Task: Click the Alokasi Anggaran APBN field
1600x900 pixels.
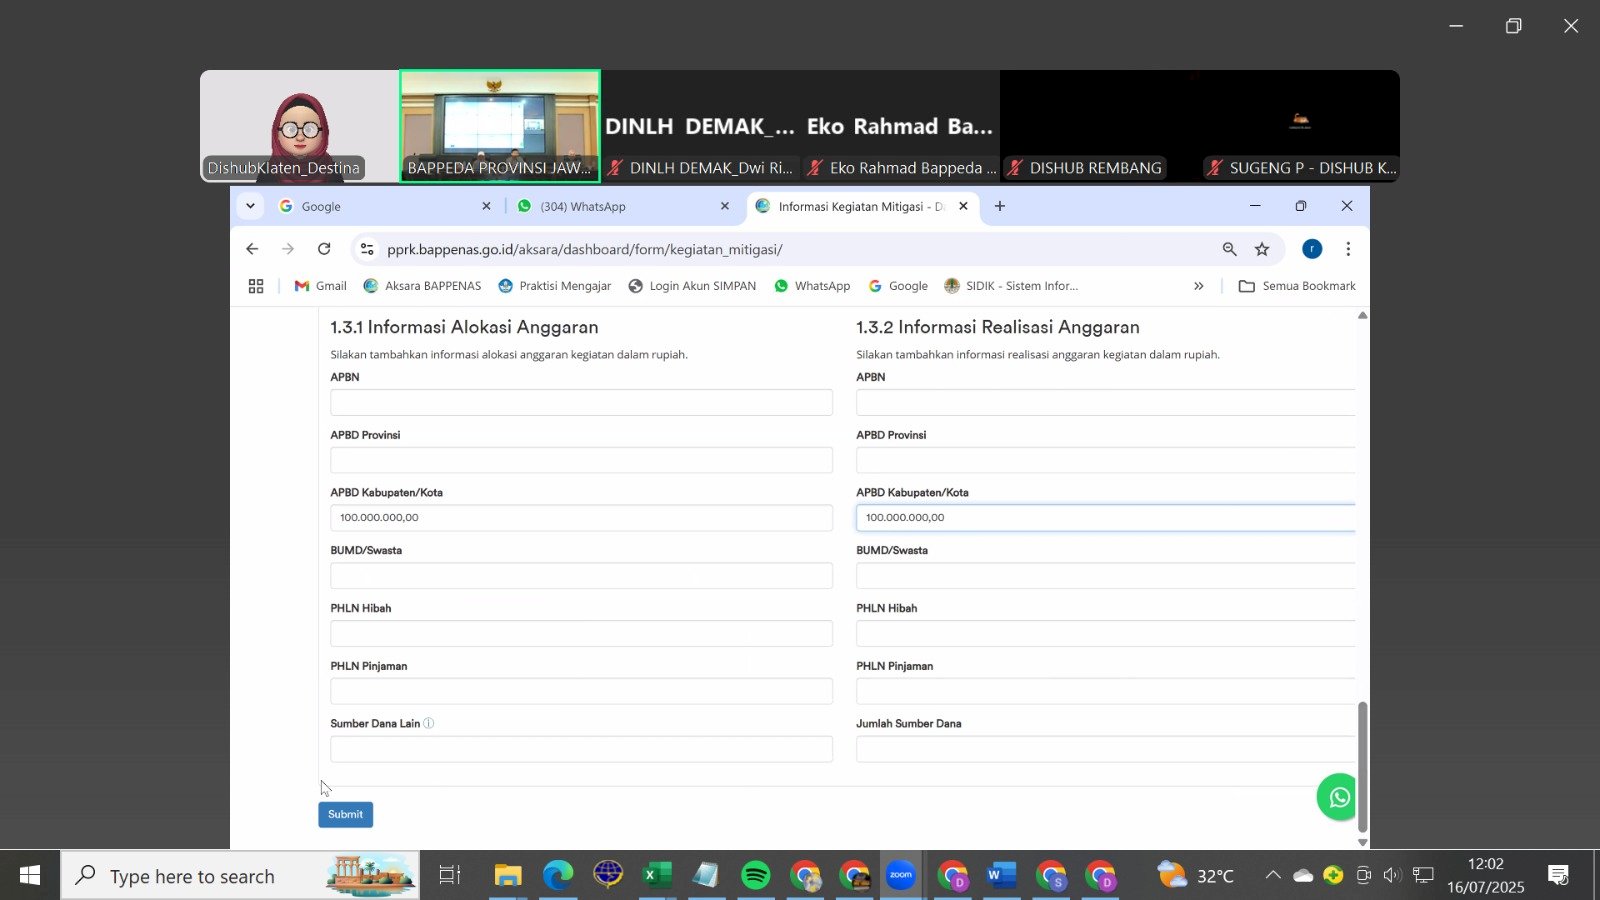Action: 581,402
